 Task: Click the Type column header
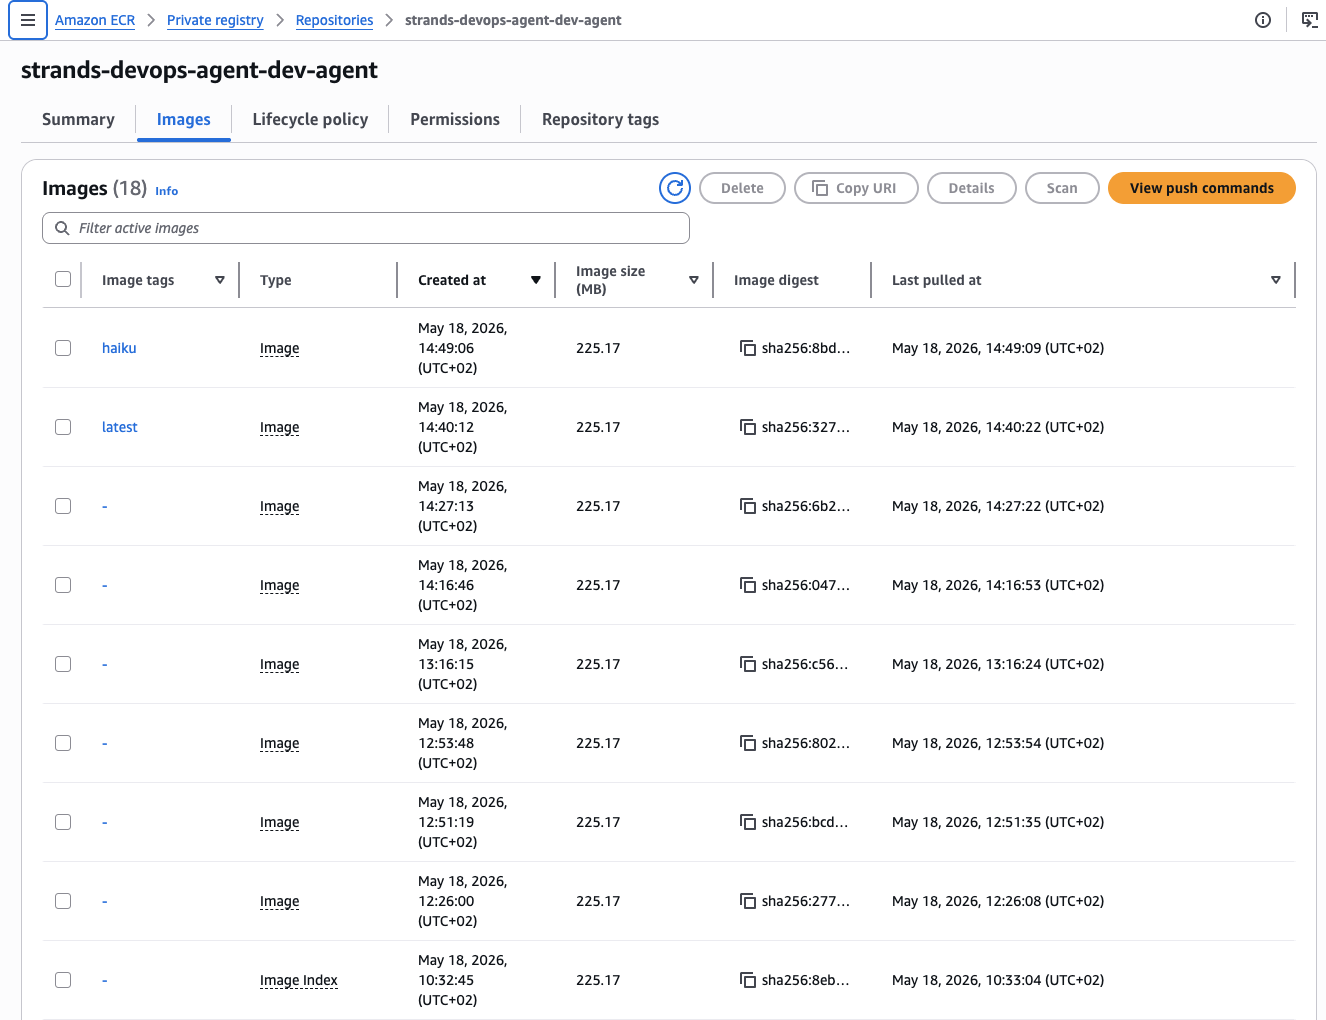276,280
